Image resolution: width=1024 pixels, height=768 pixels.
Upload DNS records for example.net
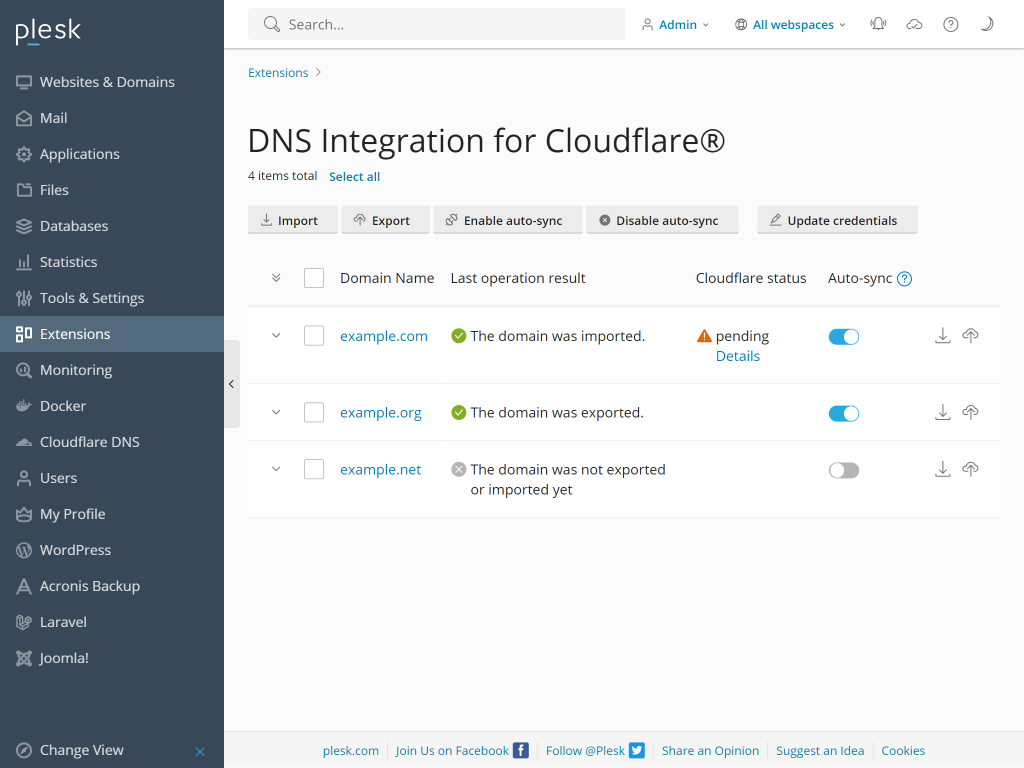pos(970,469)
